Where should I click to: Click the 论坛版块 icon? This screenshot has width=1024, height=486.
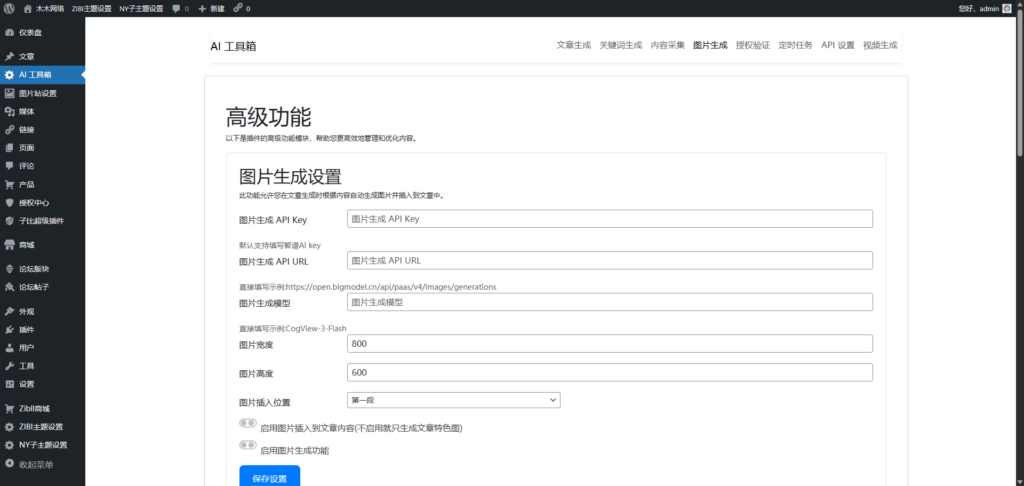9,268
